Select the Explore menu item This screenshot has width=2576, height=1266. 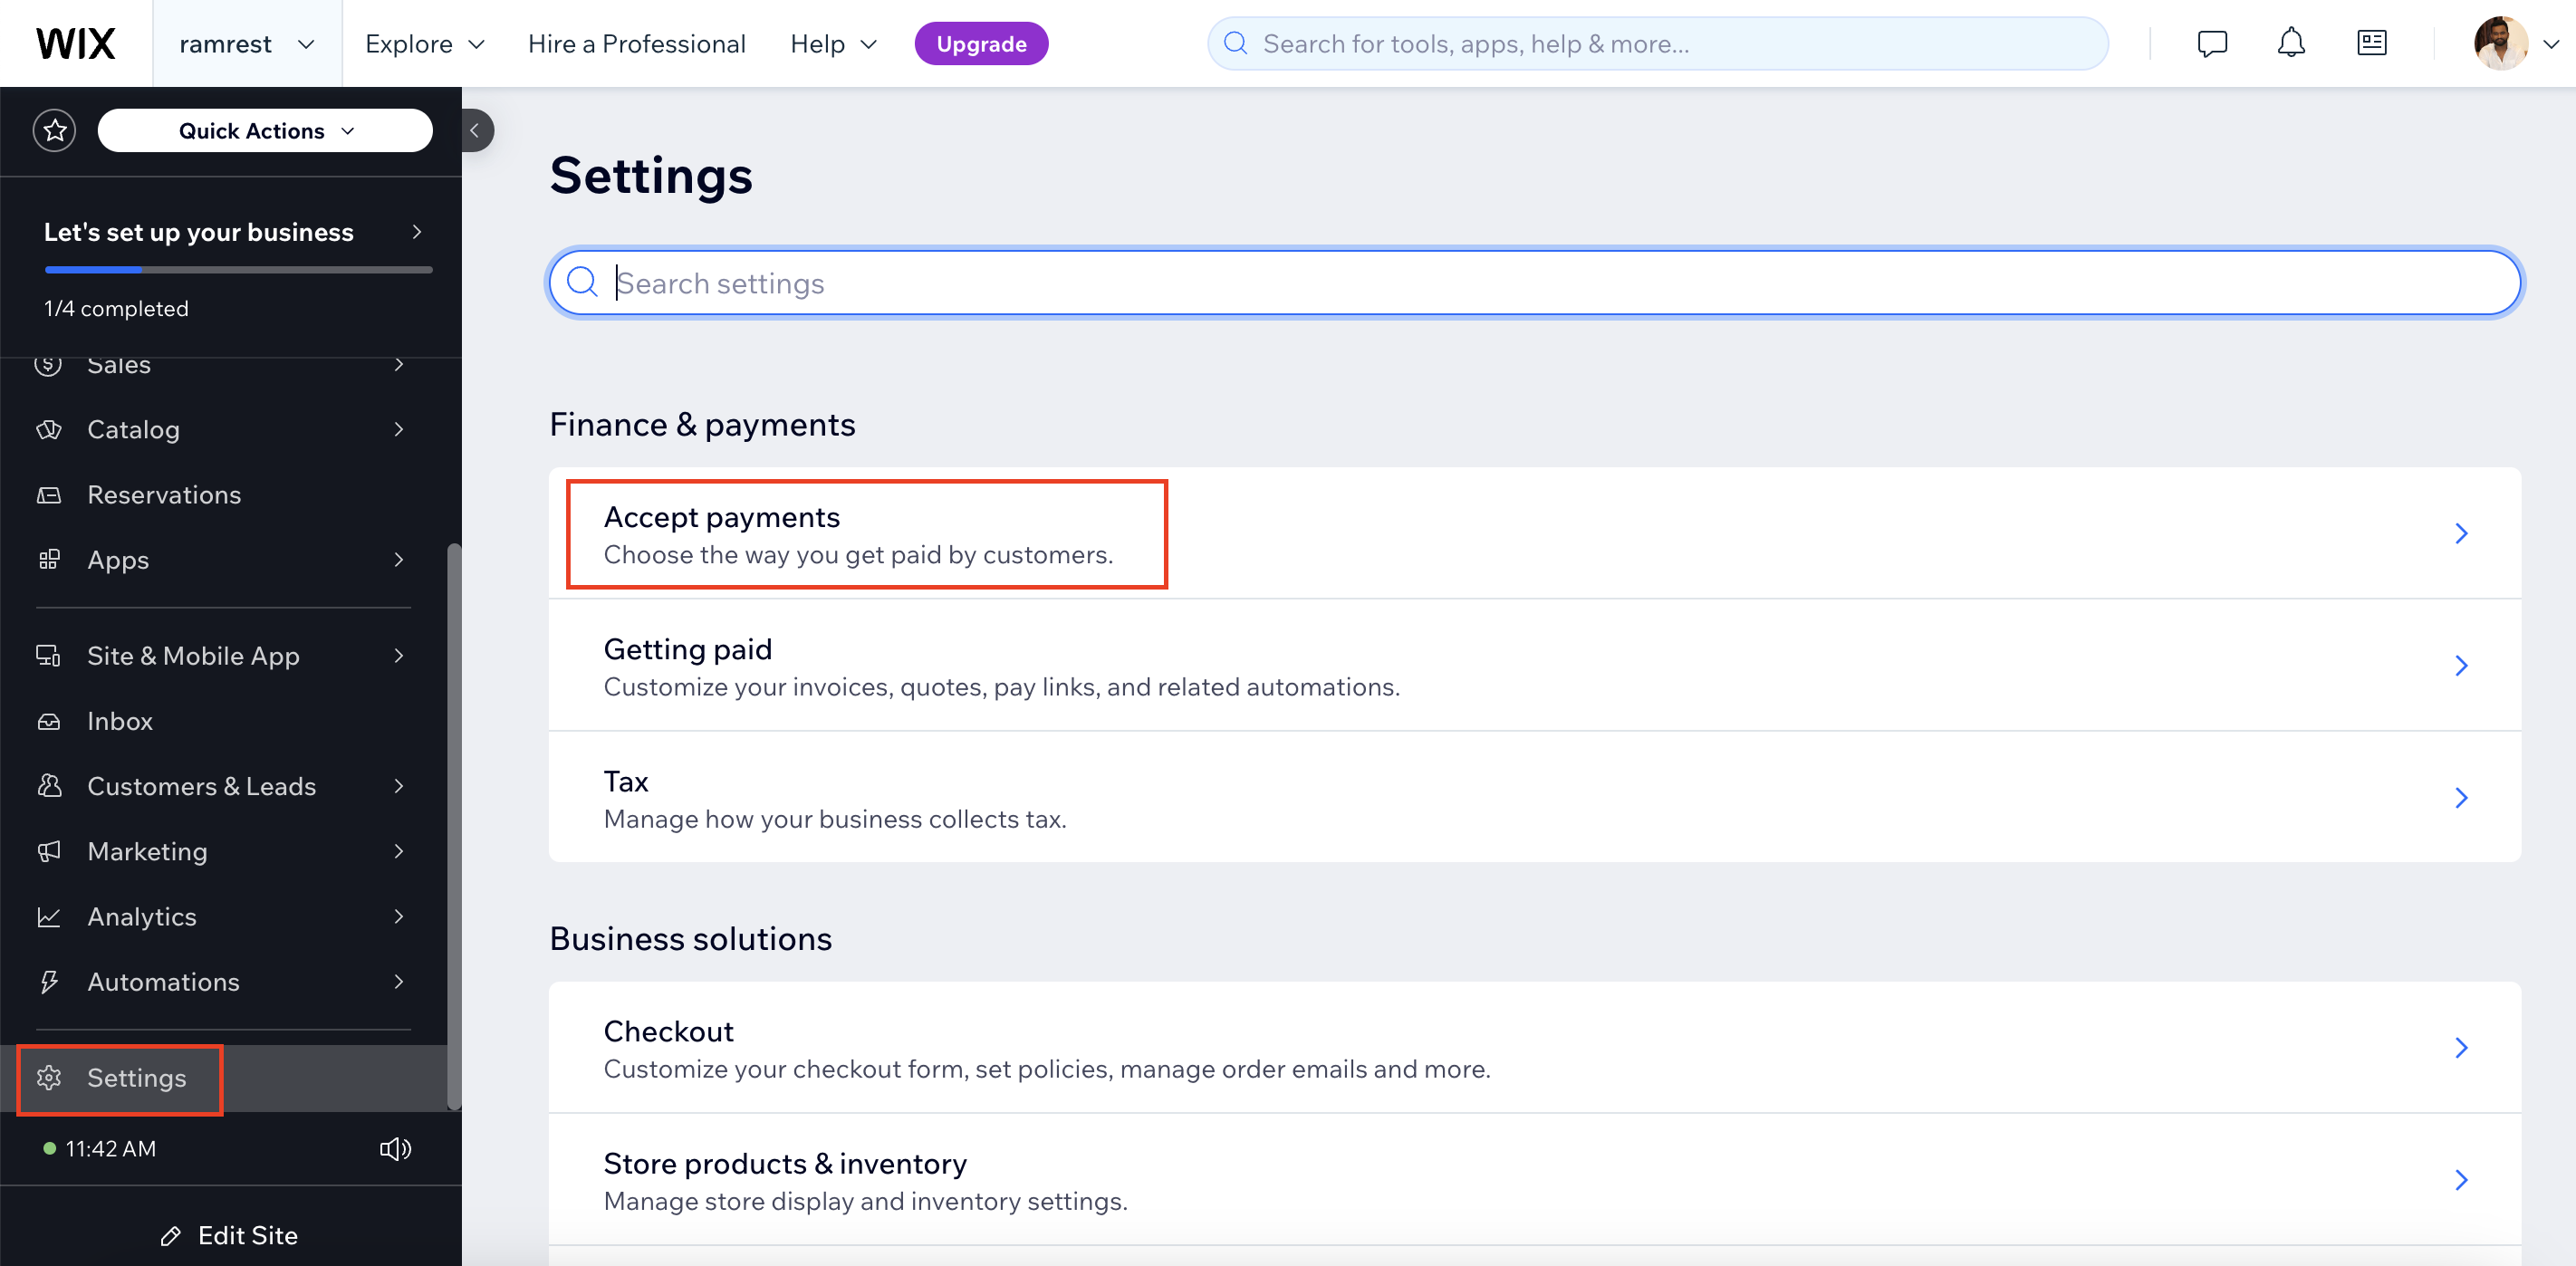(x=424, y=44)
